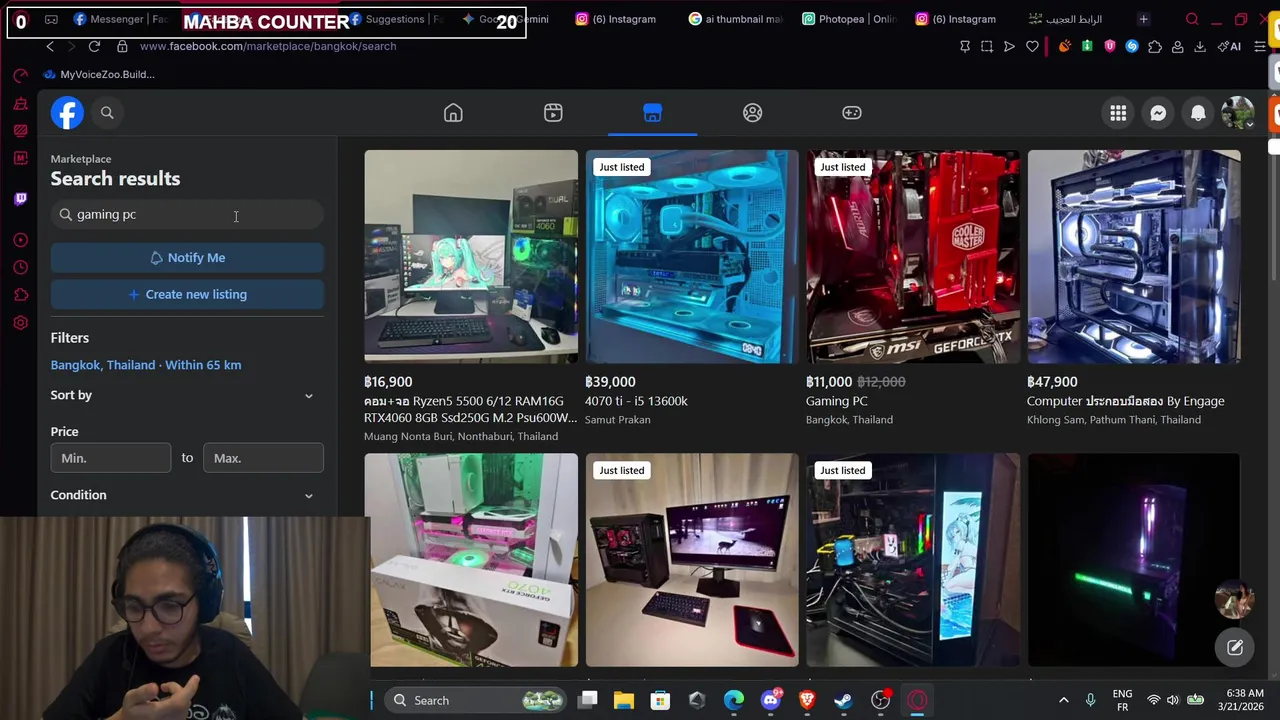Bookmark page with heart icon
Screen dimensions: 1280x720
(x=1032, y=46)
